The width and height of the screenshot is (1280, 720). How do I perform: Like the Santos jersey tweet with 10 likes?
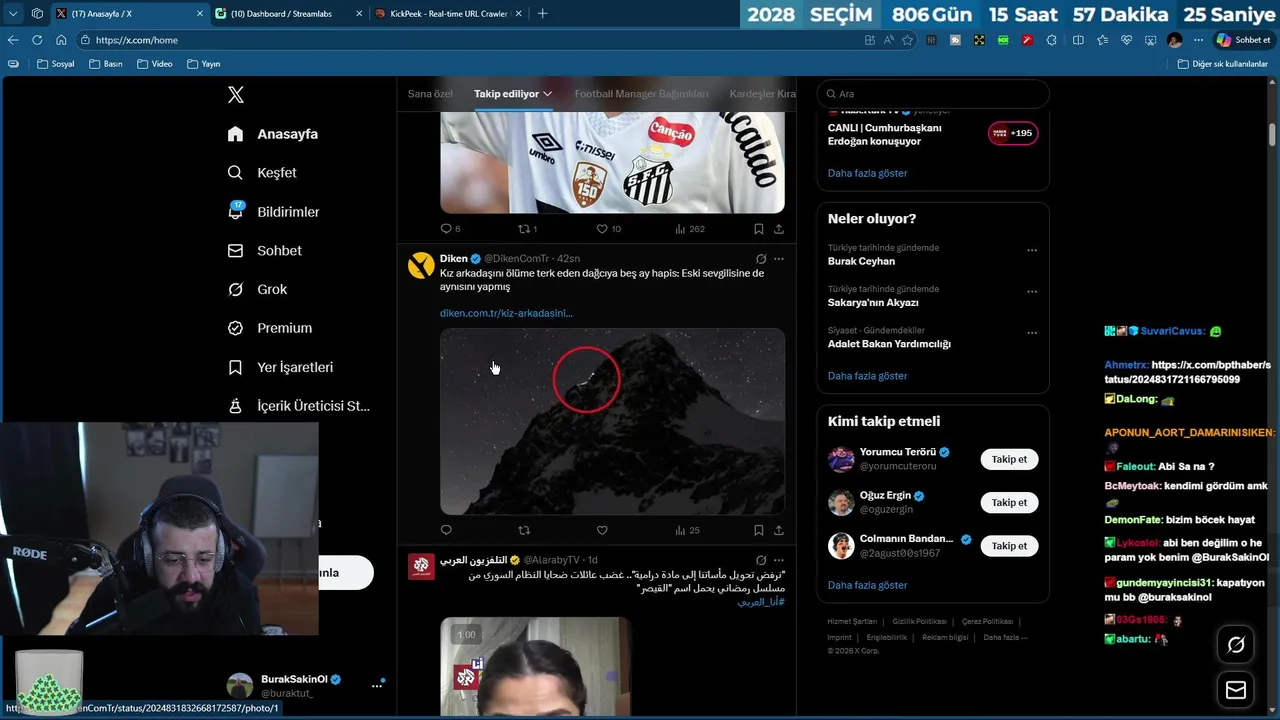(x=608, y=229)
